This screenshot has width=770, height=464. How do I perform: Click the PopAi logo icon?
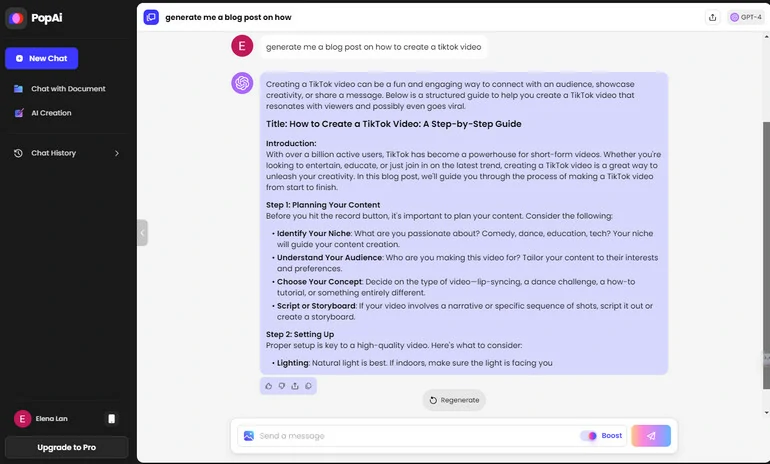[x=16, y=18]
